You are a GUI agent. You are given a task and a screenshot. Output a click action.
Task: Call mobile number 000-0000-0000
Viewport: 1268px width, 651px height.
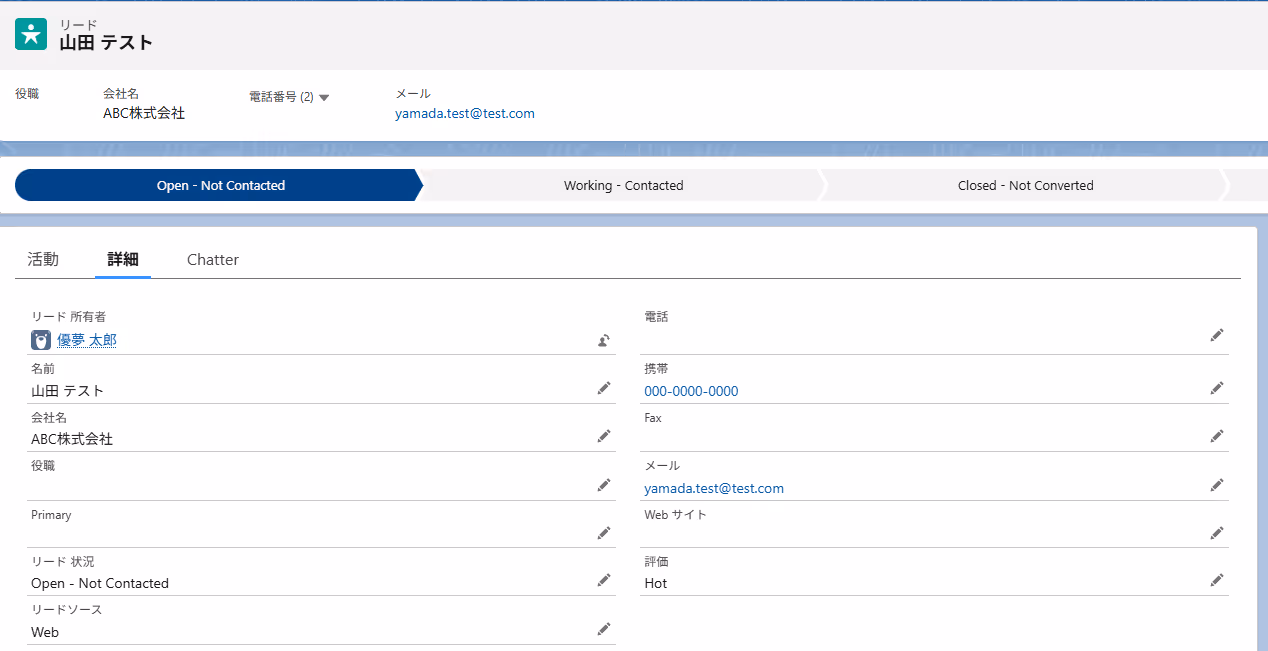point(691,391)
